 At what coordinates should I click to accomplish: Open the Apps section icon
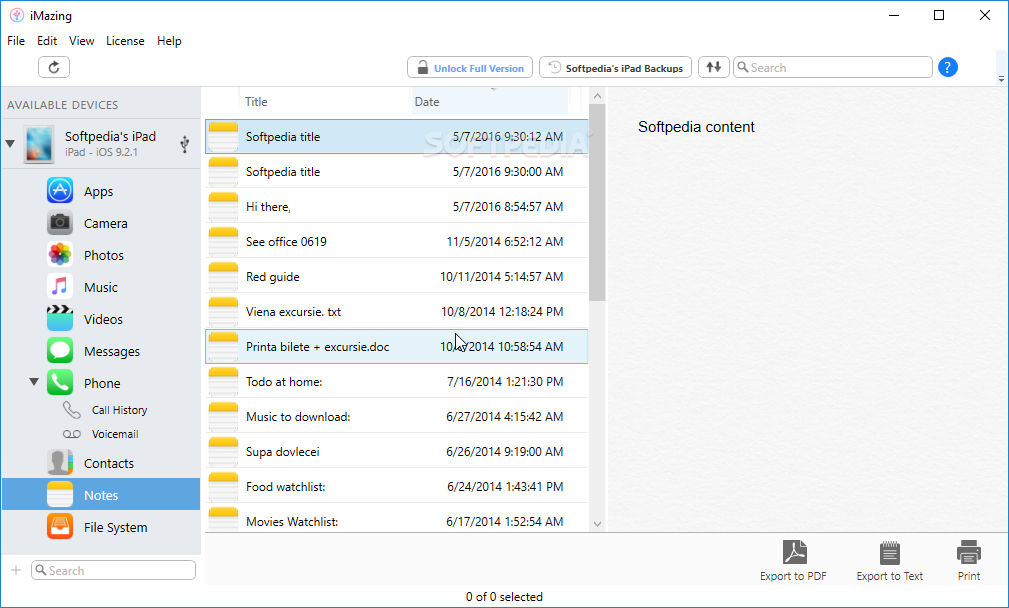pos(60,191)
